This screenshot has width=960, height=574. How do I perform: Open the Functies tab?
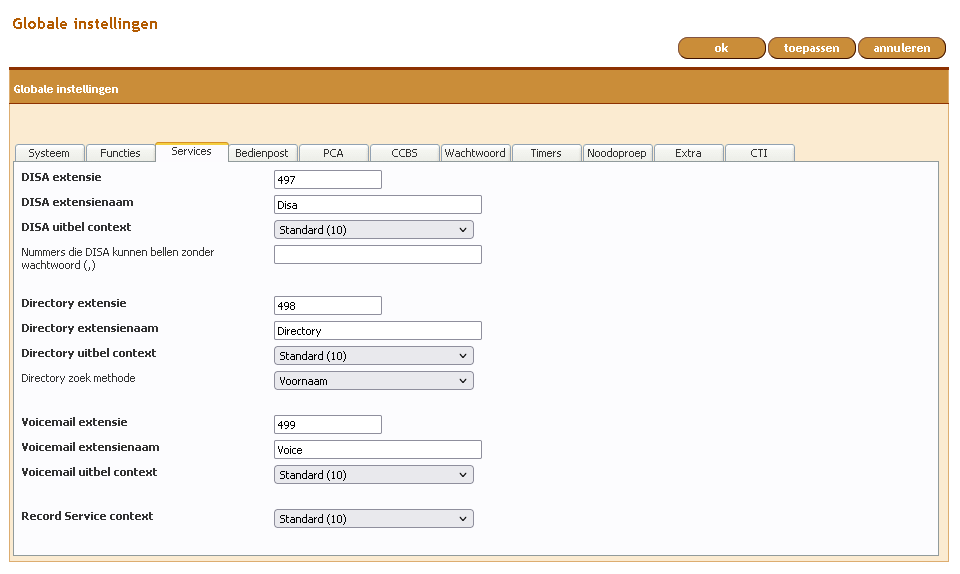point(120,153)
